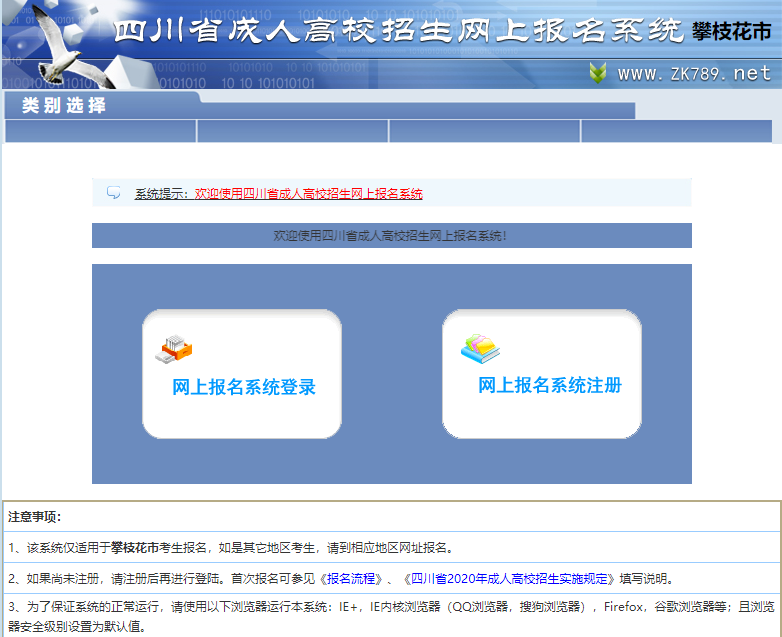Click the colorful books icon above the register link
Viewport: 782px width, 637px height.
coord(480,349)
